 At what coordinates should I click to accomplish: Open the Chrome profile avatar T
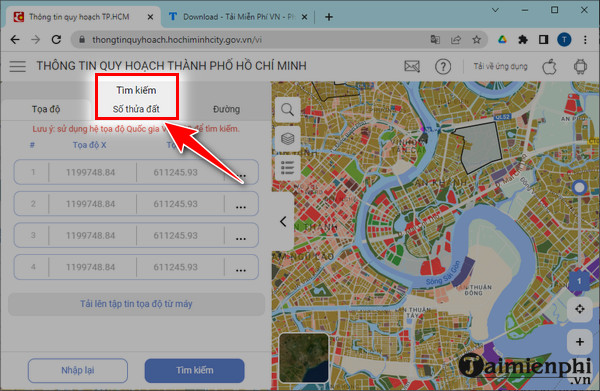(564, 39)
